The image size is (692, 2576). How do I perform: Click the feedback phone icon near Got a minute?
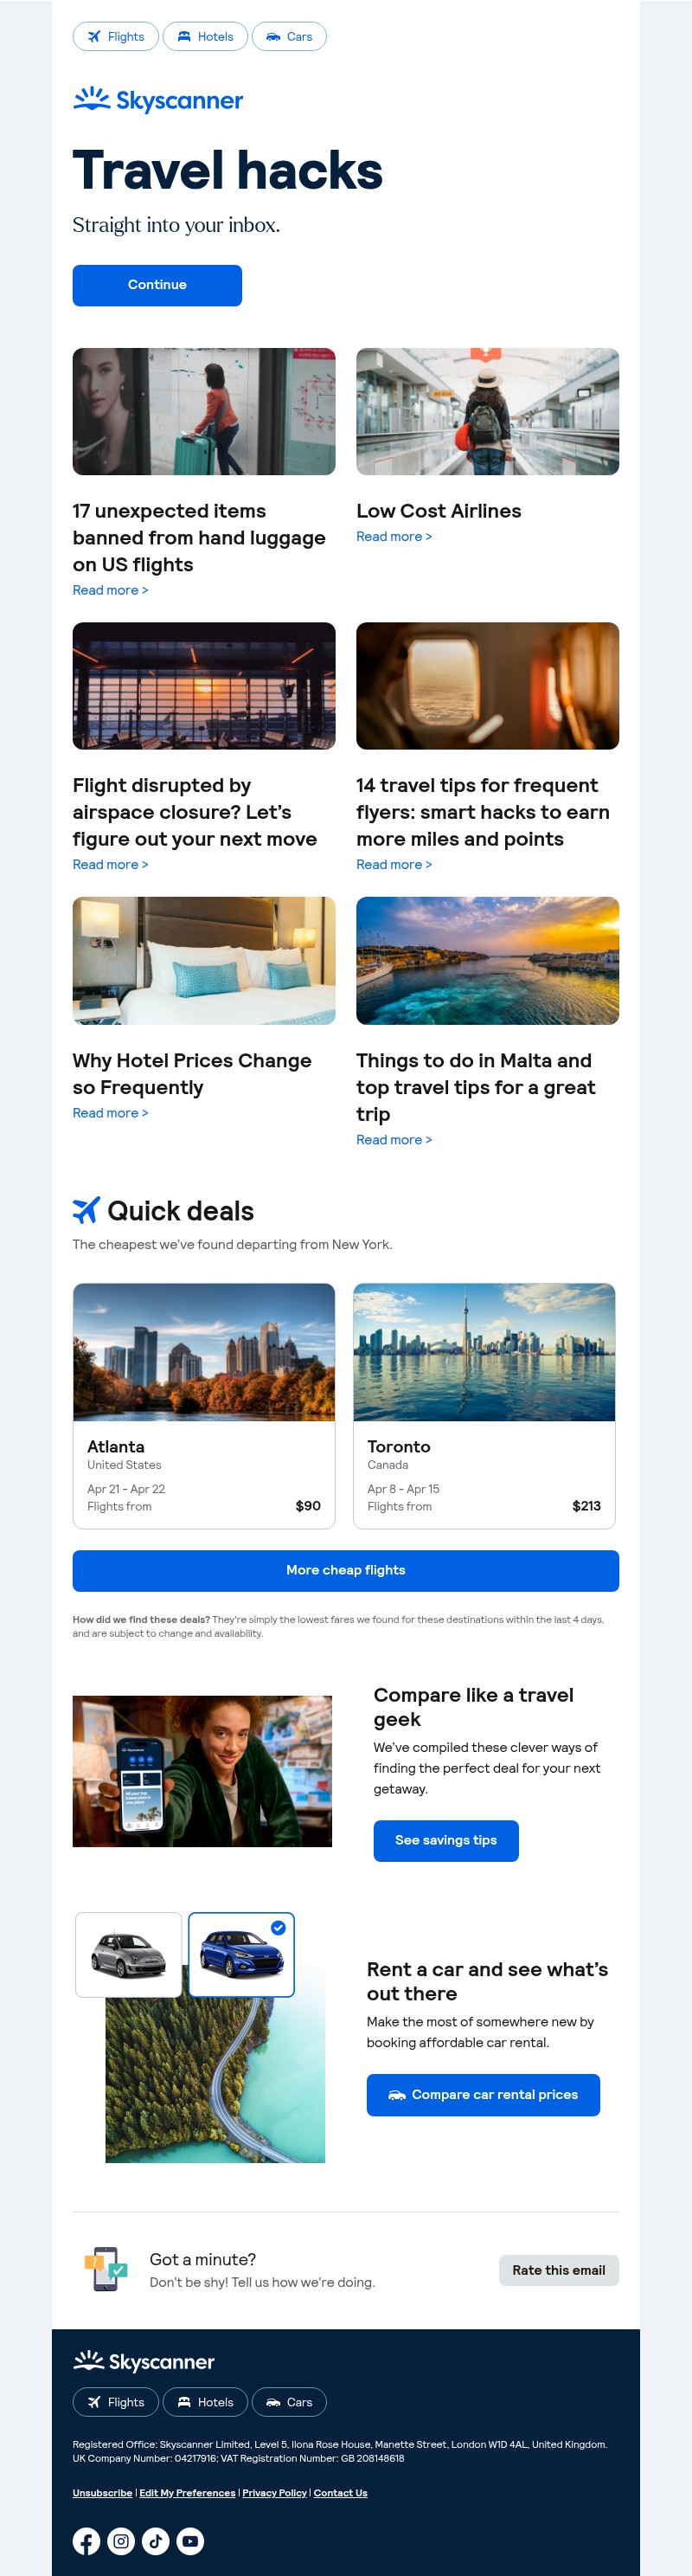point(105,2269)
